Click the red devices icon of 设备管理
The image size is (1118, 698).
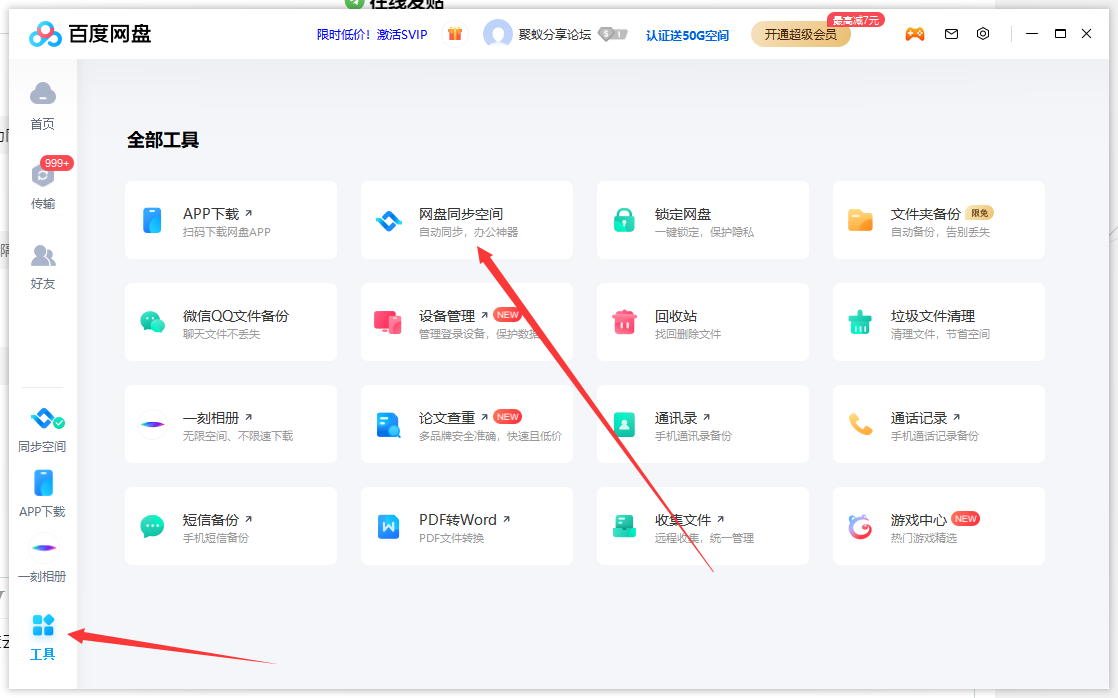(x=388, y=322)
